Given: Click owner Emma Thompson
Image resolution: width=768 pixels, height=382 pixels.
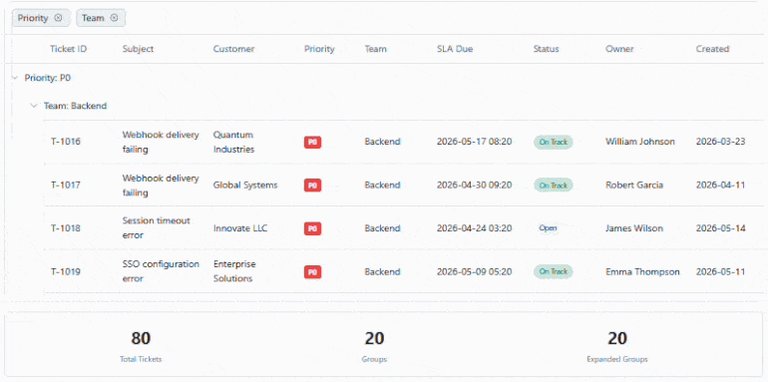Looking at the screenshot, I should click(642, 272).
